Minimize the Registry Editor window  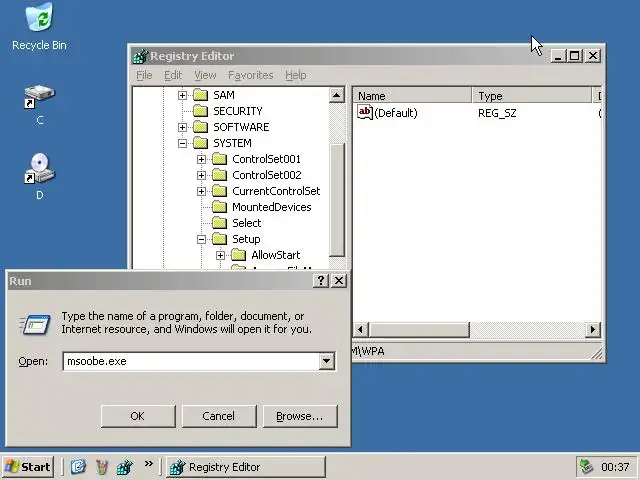558,56
